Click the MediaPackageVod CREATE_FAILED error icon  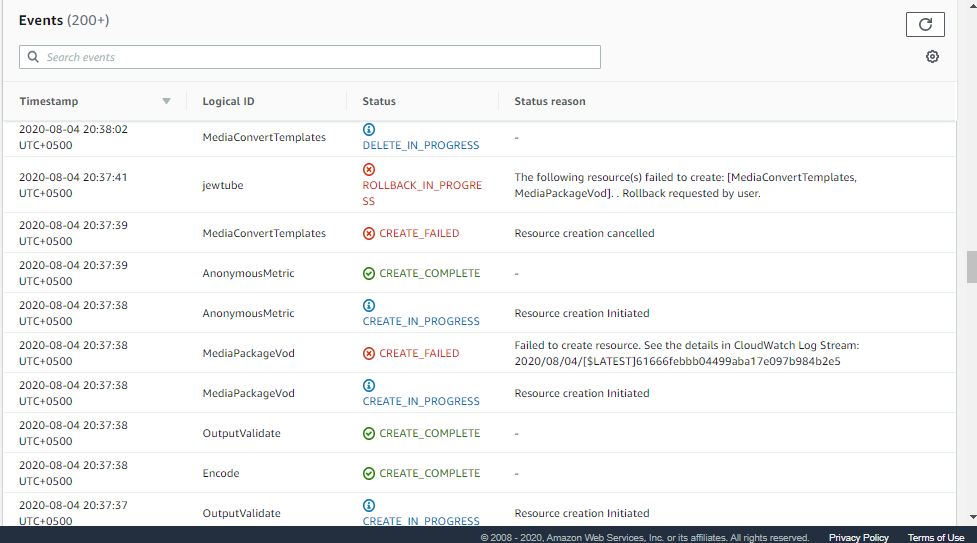pos(369,353)
